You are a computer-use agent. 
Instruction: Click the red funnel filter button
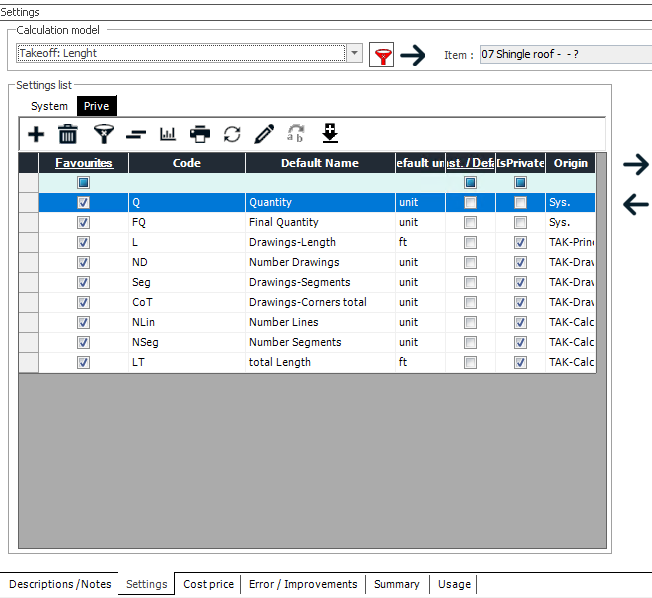381,54
